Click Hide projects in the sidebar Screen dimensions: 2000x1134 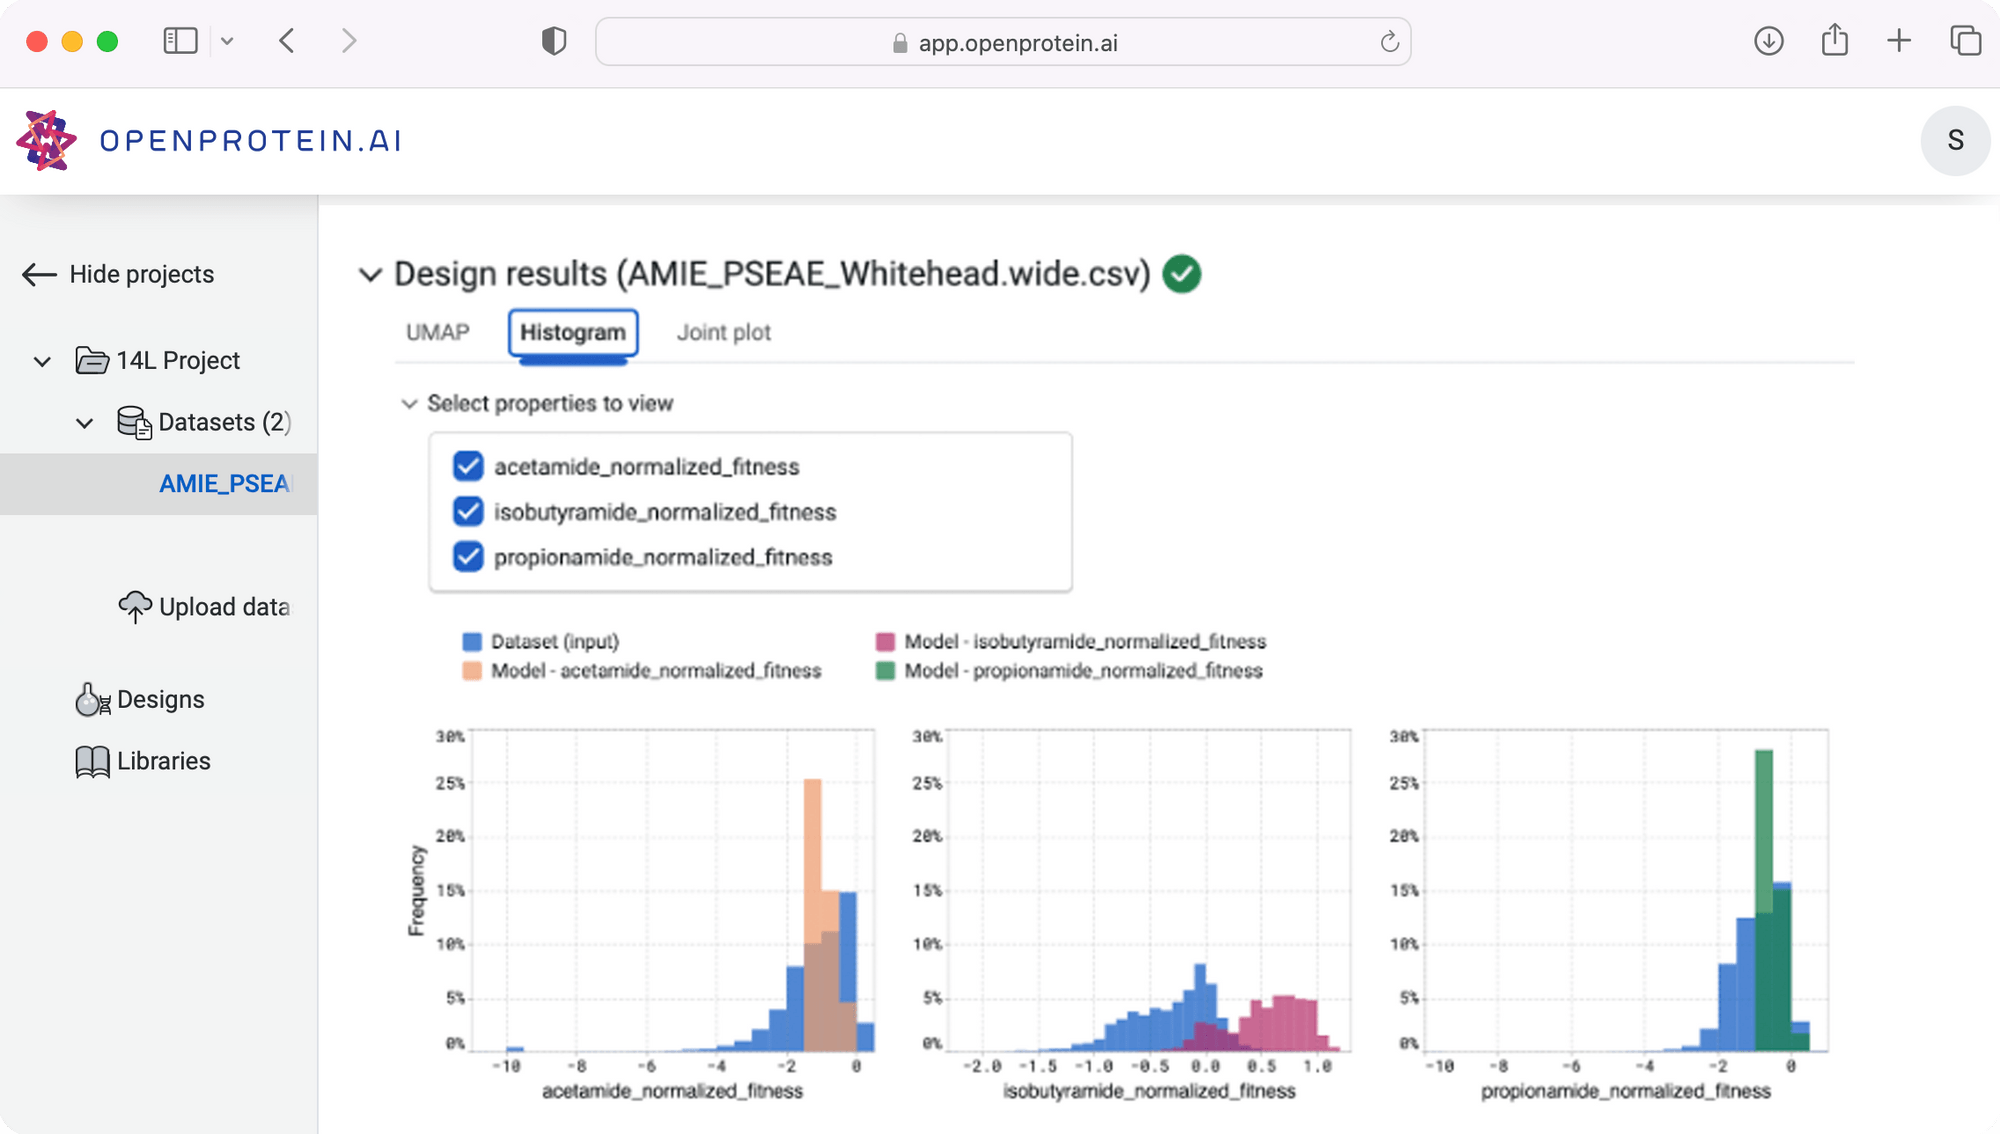point(140,273)
